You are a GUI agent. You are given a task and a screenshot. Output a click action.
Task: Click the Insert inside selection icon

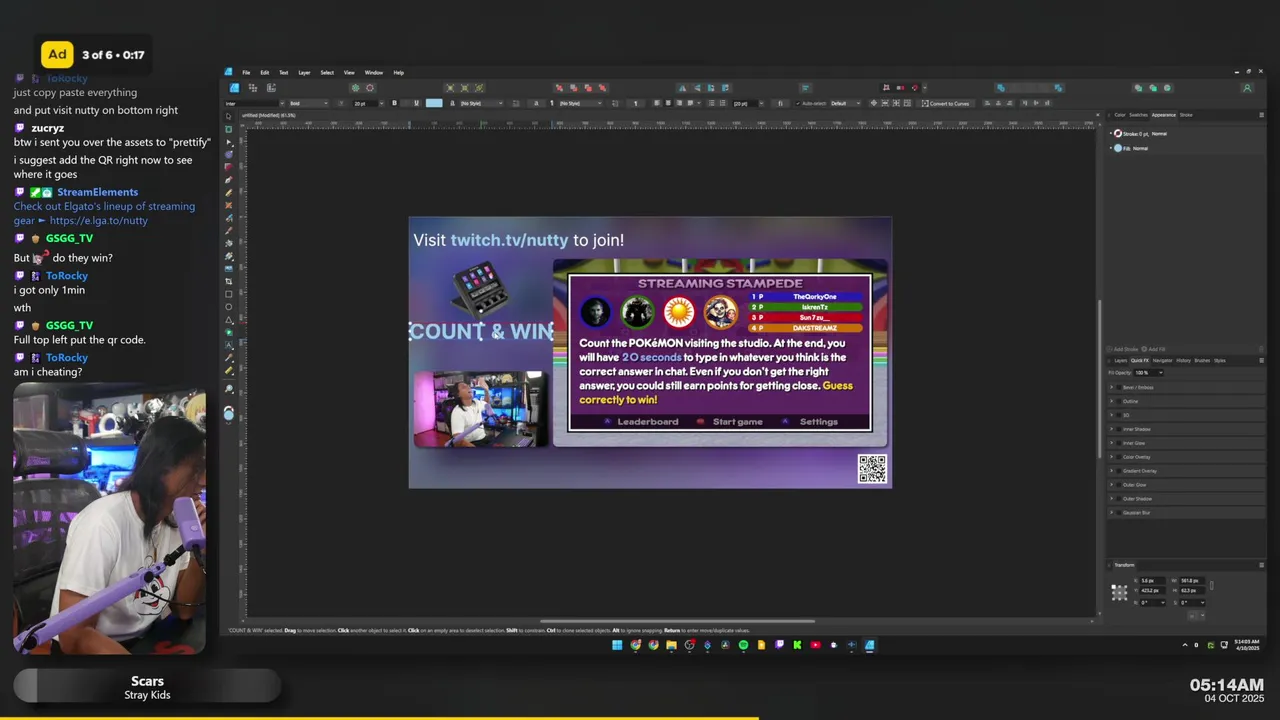[x=1167, y=88]
